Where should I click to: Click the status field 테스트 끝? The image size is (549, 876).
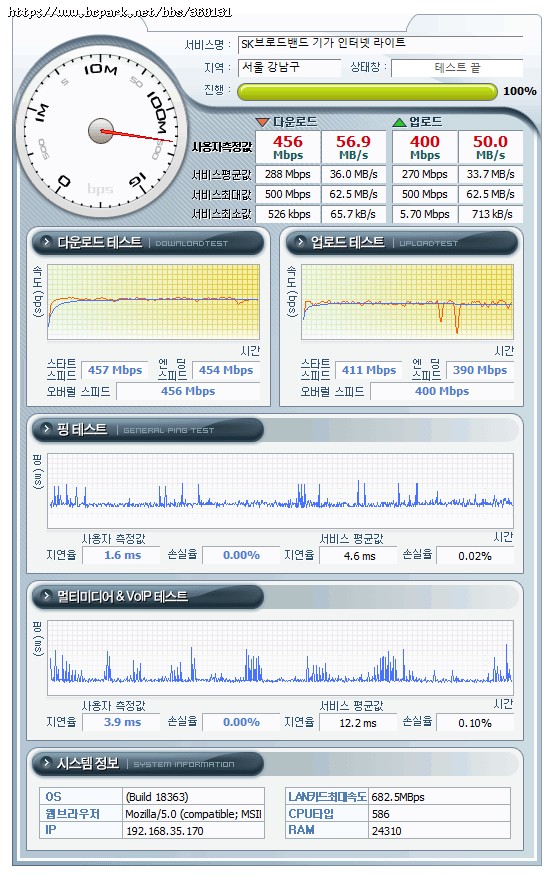tap(457, 68)
